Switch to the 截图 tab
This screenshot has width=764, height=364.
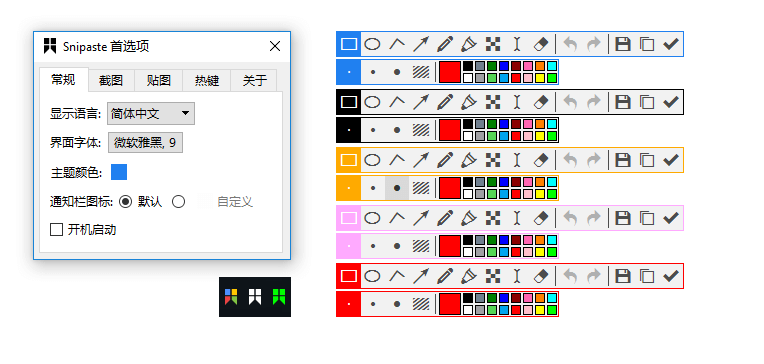coord(111,80)
